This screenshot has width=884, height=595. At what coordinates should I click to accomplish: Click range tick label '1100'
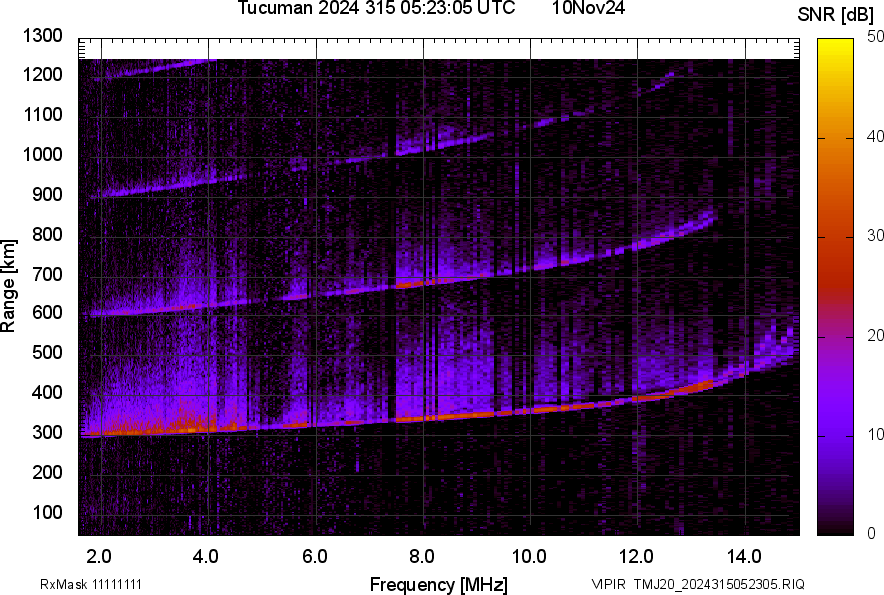42,114
